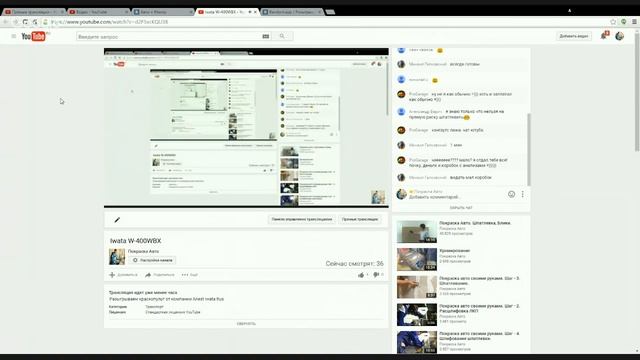Switch to the fifth browser tab
The width and height of the screenshot is (640, 360).
click(292, 12)
